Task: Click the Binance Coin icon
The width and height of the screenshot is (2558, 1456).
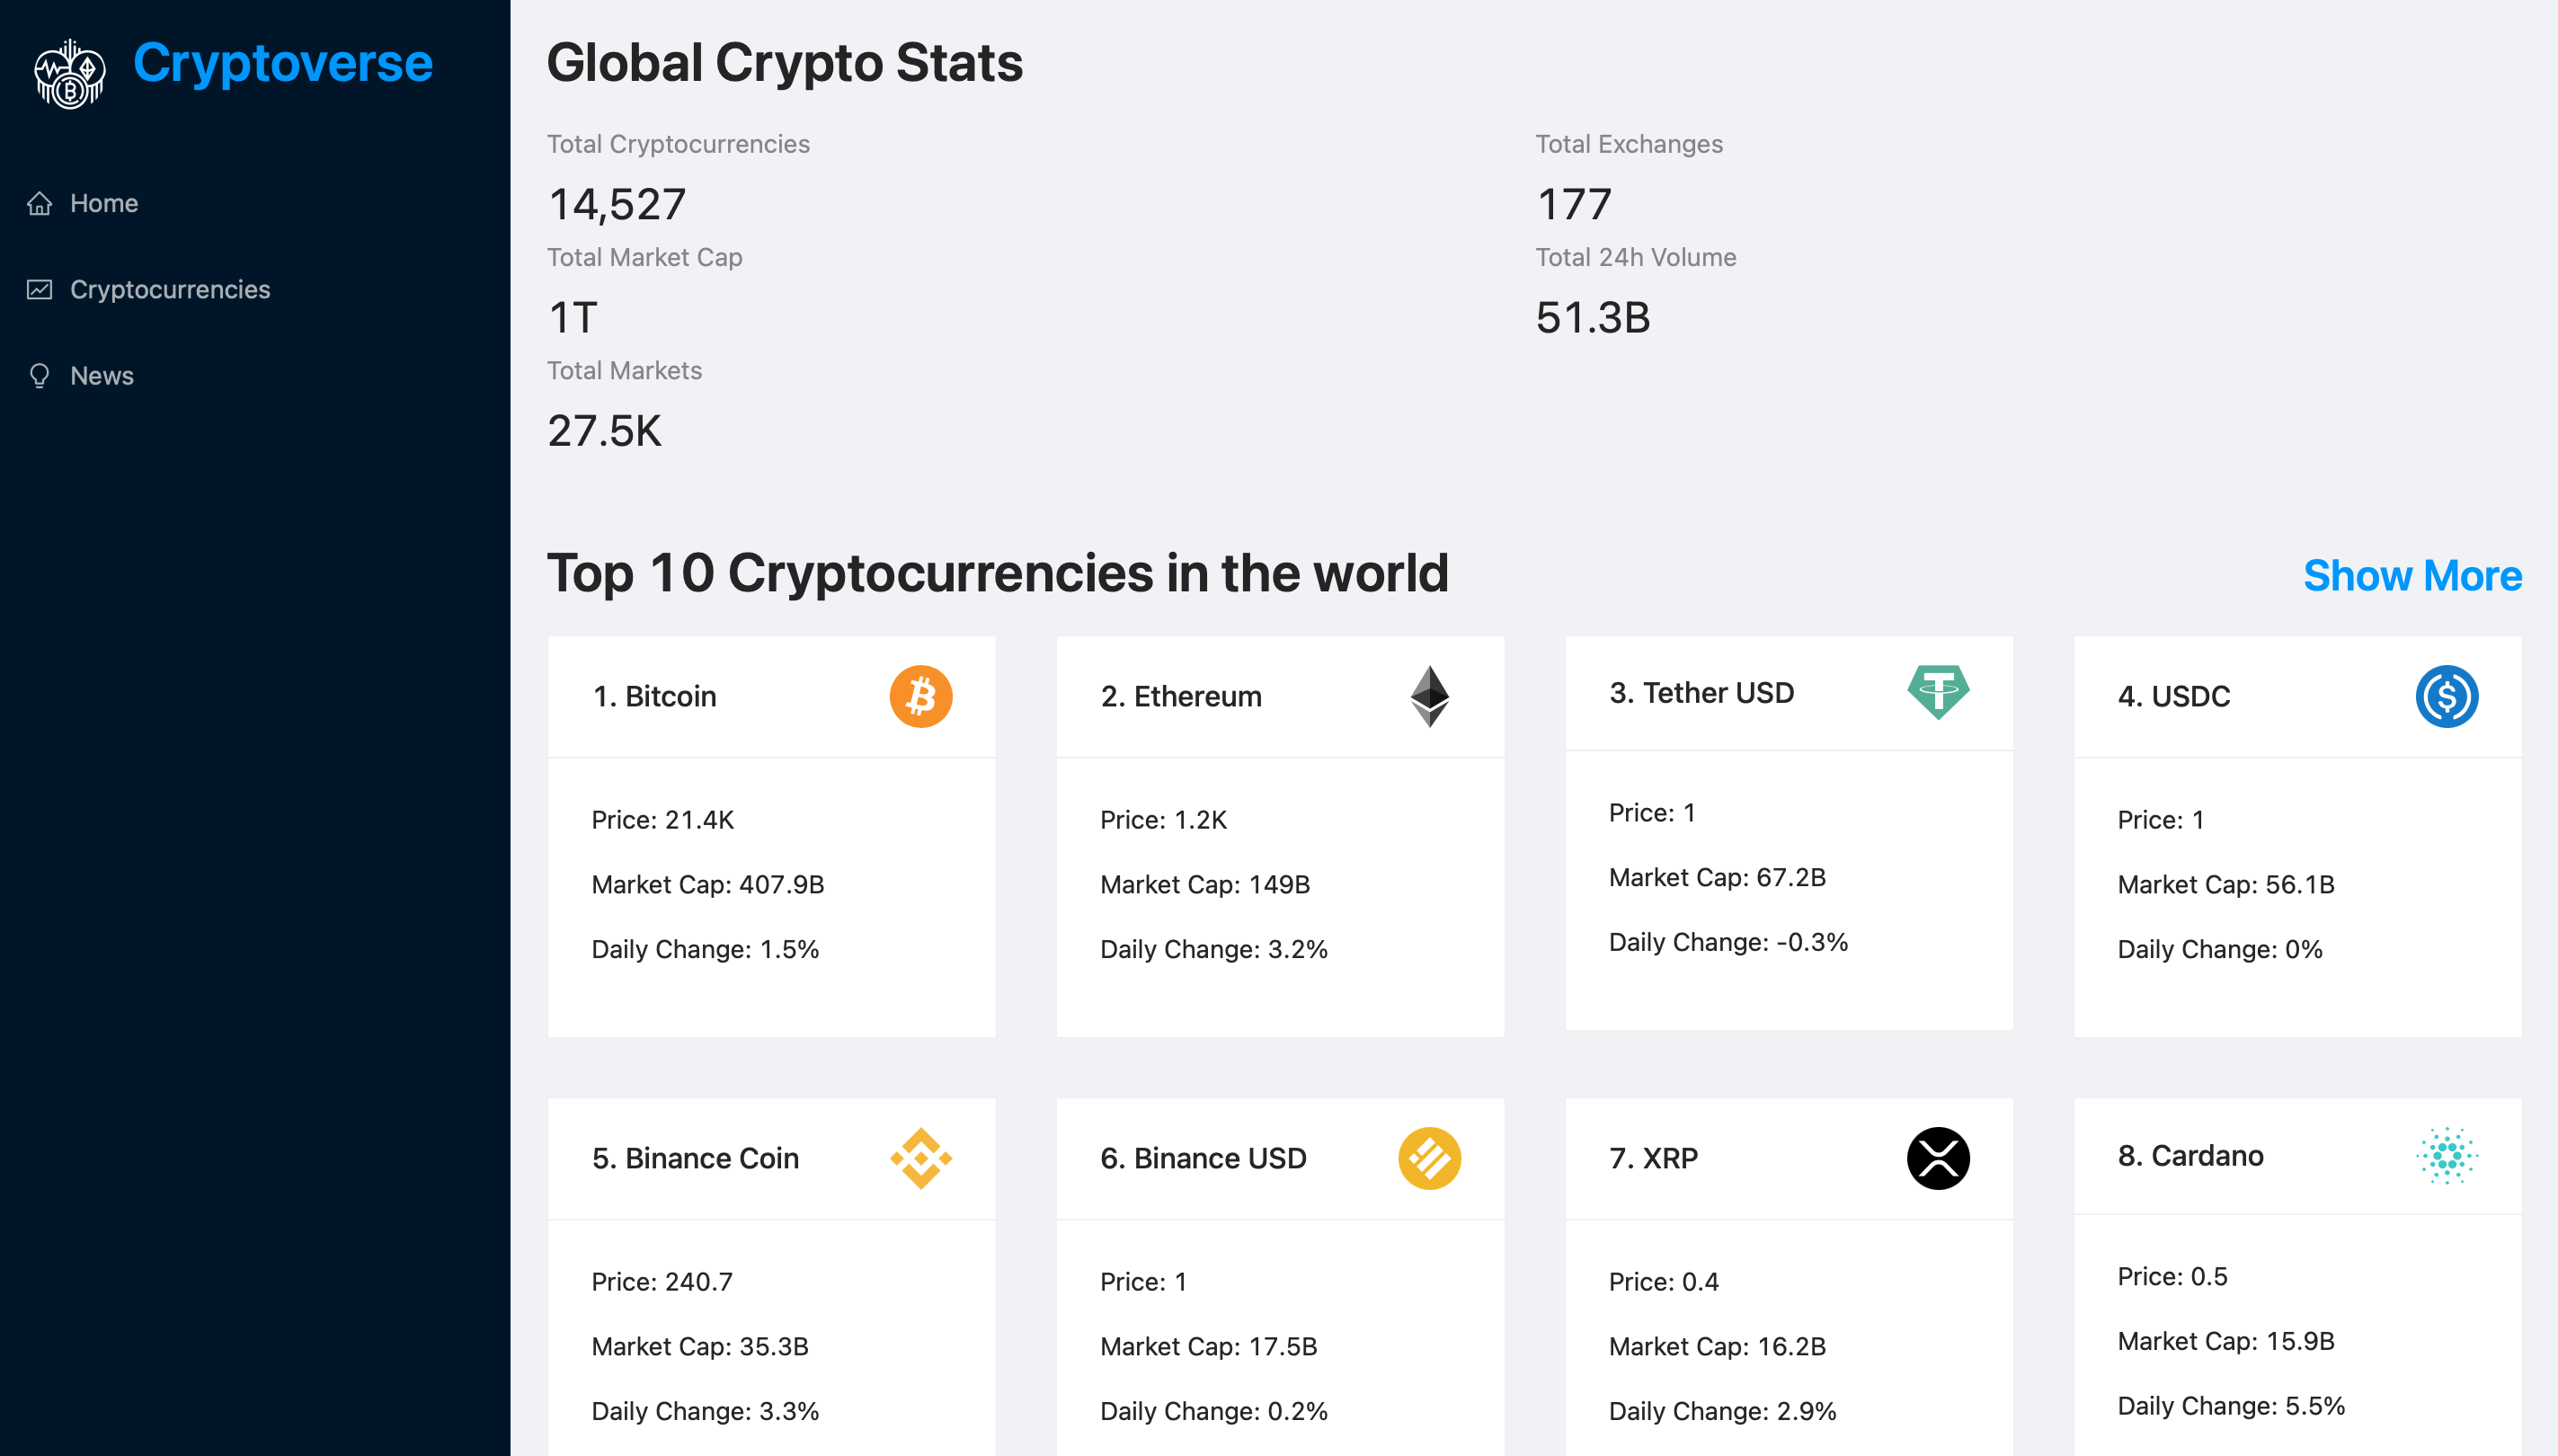Action: [921, 1158]
